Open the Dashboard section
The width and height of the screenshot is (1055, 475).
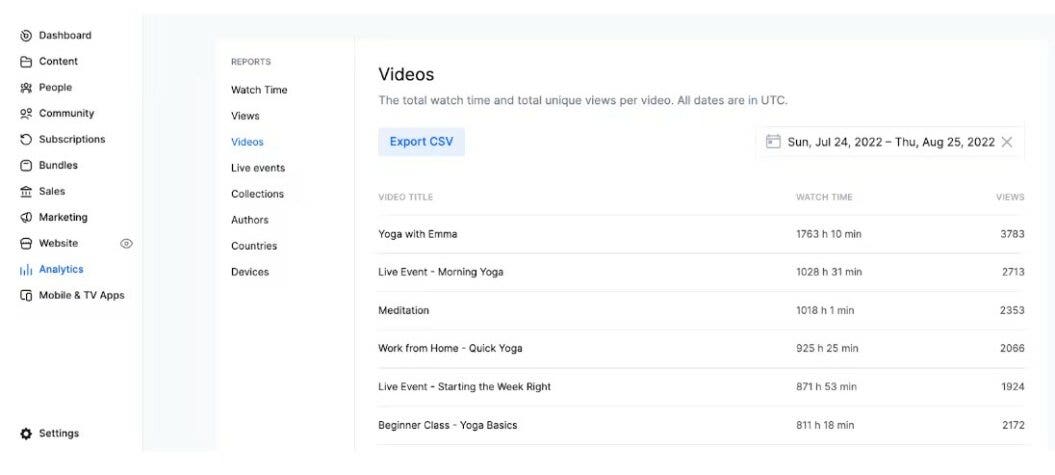(65, 36)
